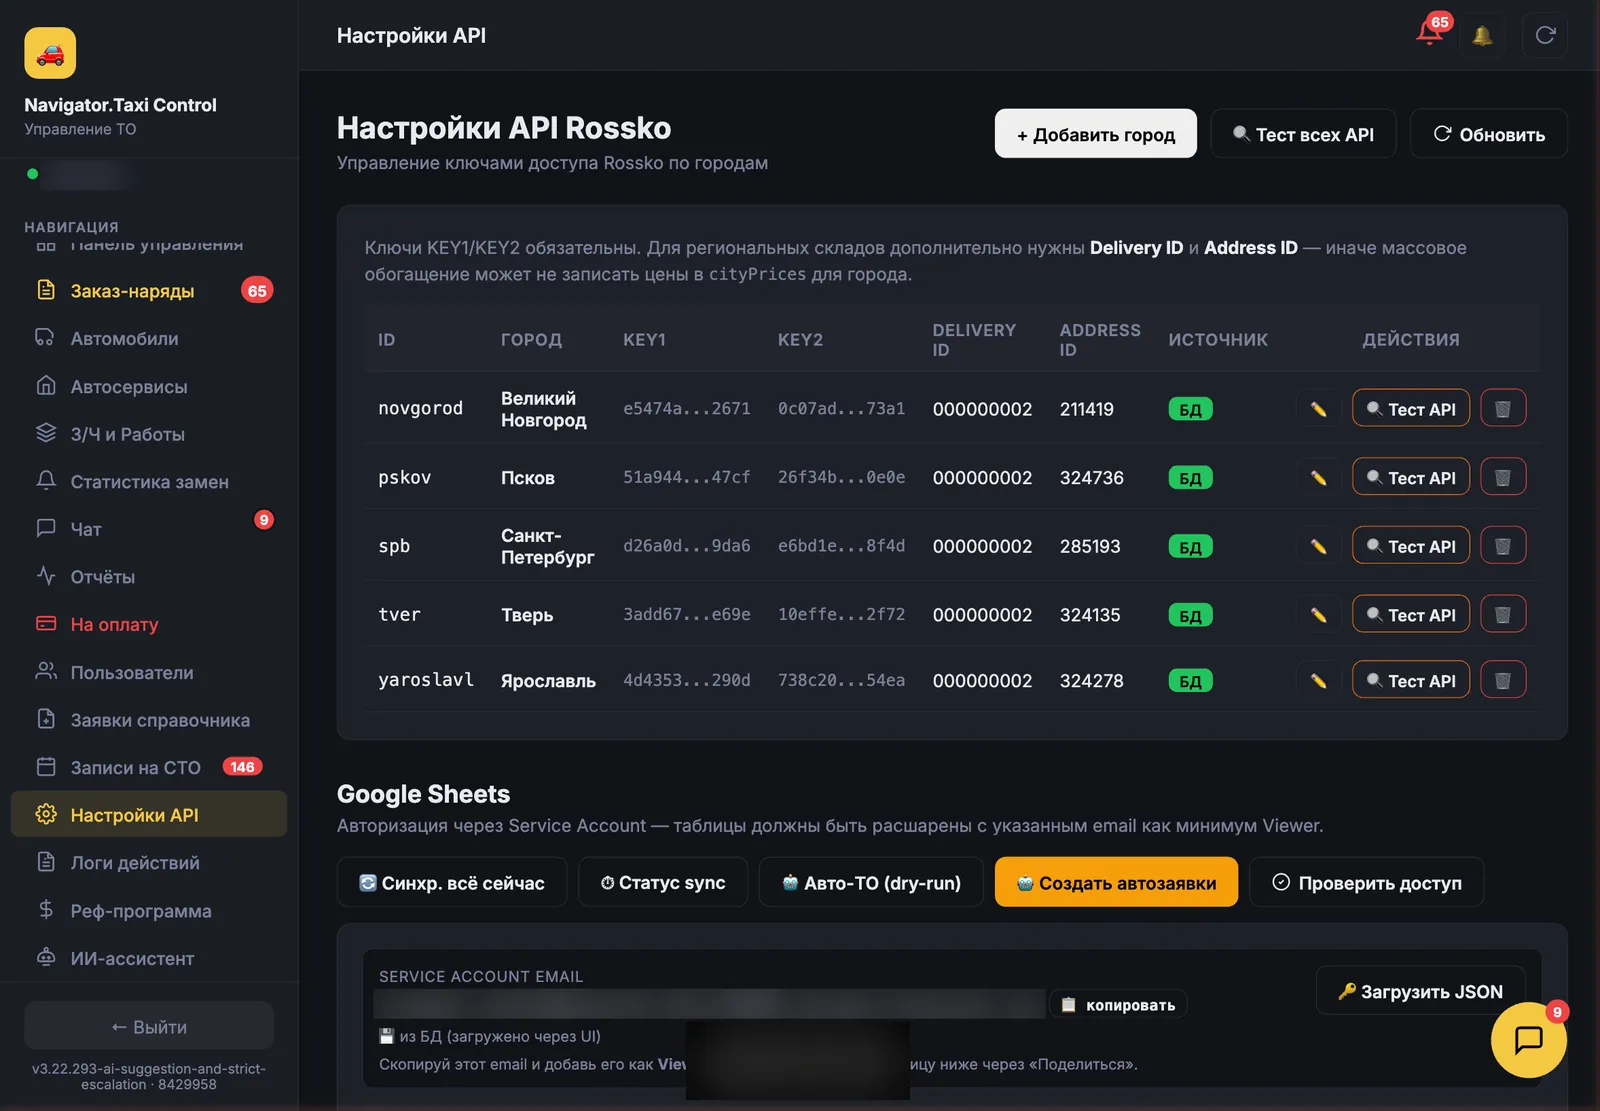
Task: Open Заявки справочника page
Action: click(x=149, y=720)
